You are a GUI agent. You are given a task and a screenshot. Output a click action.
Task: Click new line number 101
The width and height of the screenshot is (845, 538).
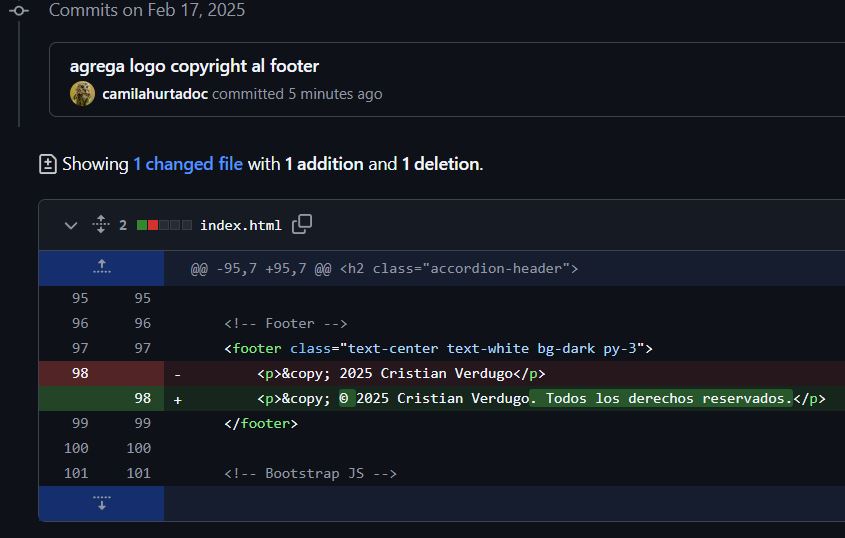point(138,473)
